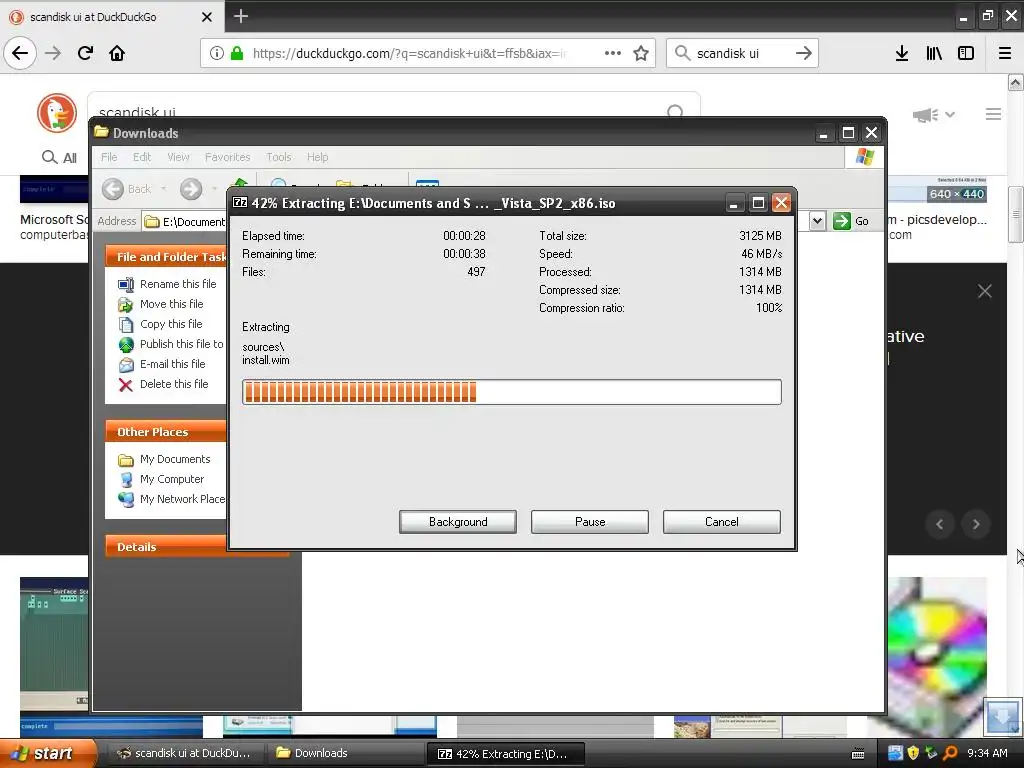Click the magnifier tray icon
The height and width of the screenshot is (768, 1024).
tap(950, 753)
